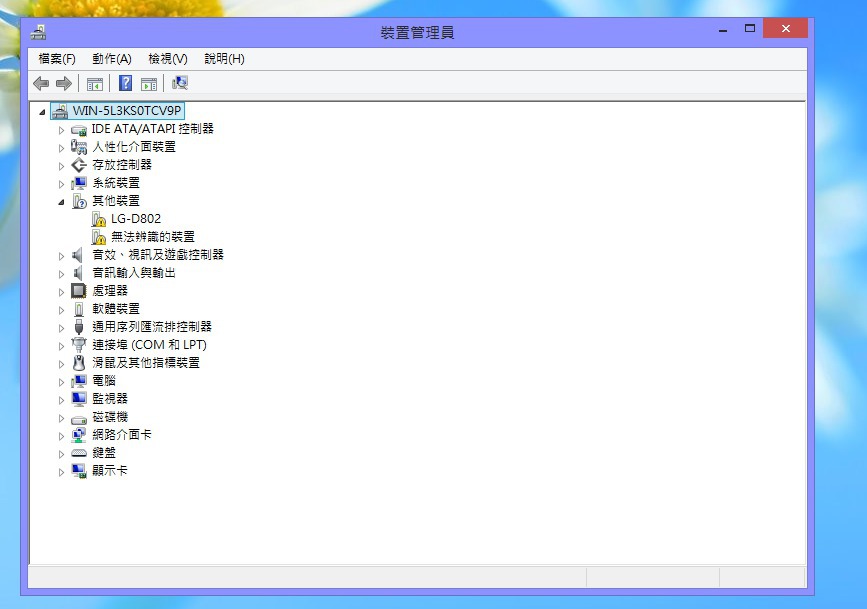Click the IDE ATA/ATAPI 控制器 icon
The height and width of the screenshot is (609, 867).
pyautogui.click(x=79, y=130)
